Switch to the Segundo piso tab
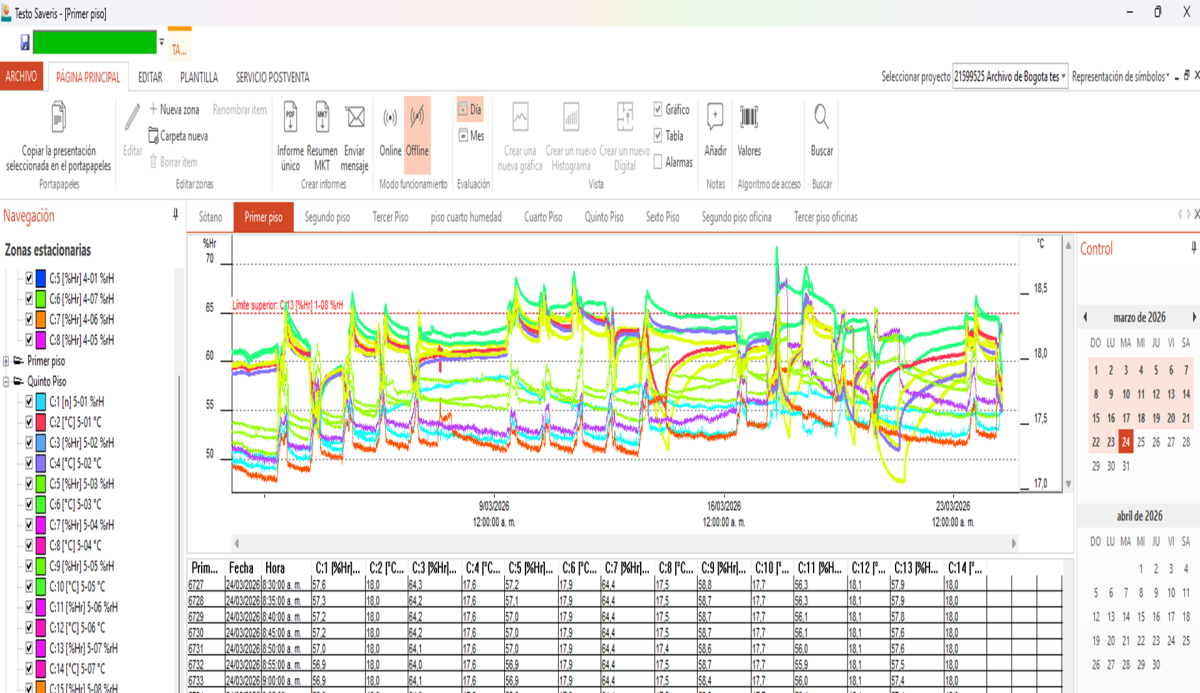The image size is (1200, 693). 327,217
